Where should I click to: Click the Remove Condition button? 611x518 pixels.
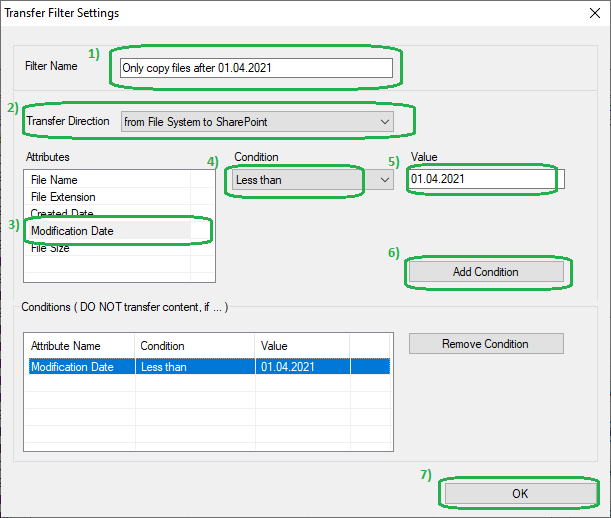coord(486,344)
